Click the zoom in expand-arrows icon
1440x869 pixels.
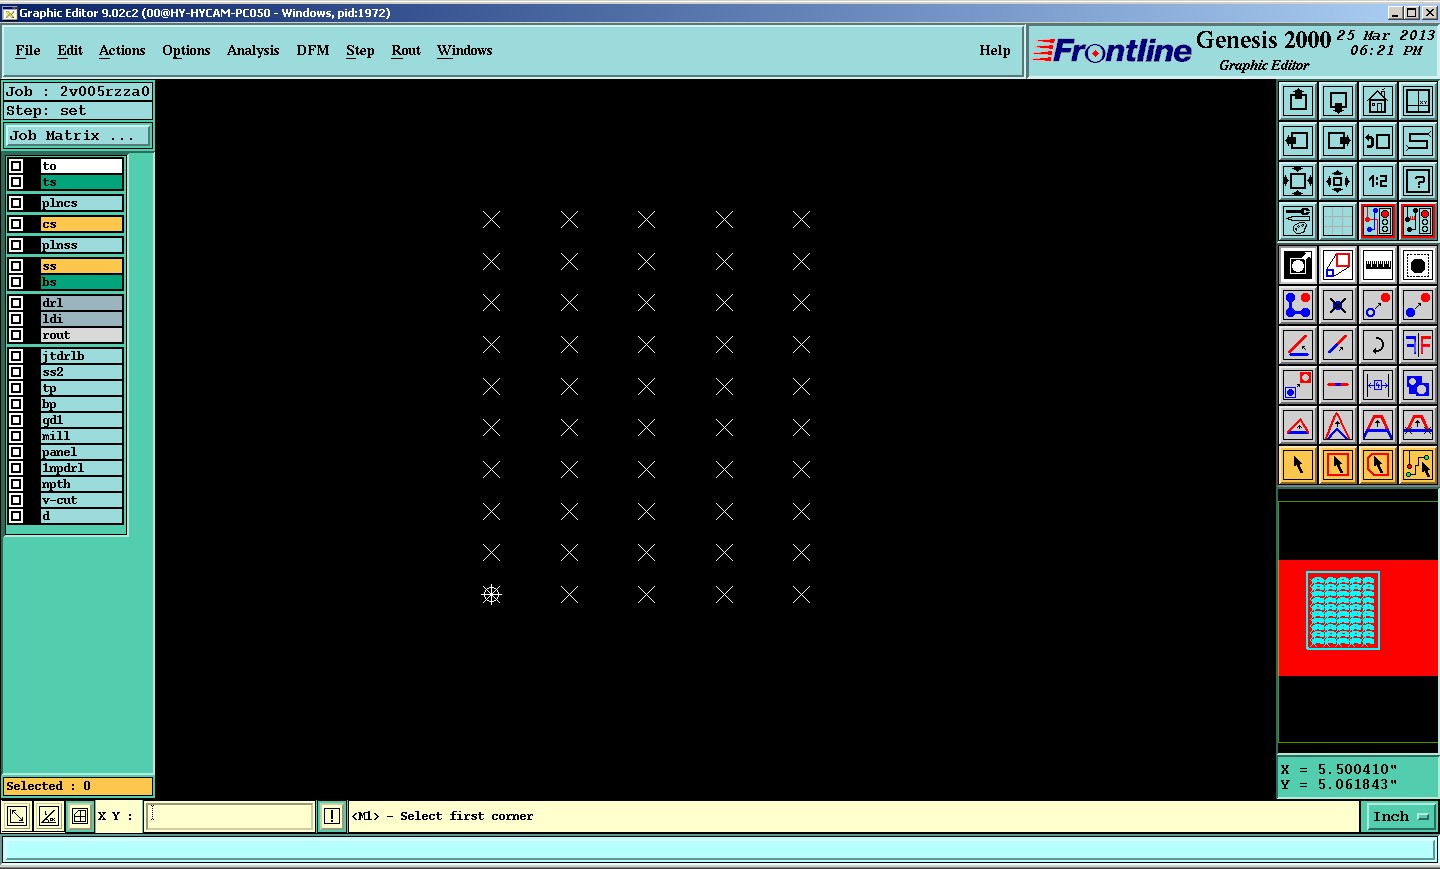1298,181
